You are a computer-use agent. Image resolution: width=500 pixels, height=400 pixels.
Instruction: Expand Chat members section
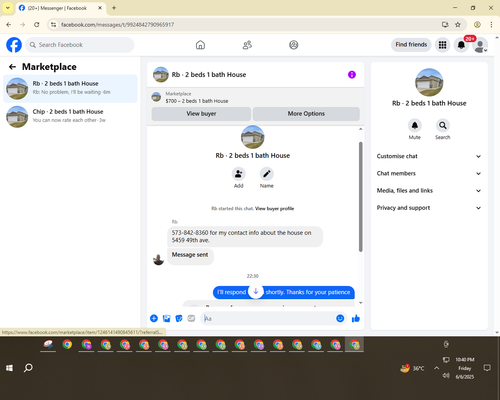[x=429, y=174]
